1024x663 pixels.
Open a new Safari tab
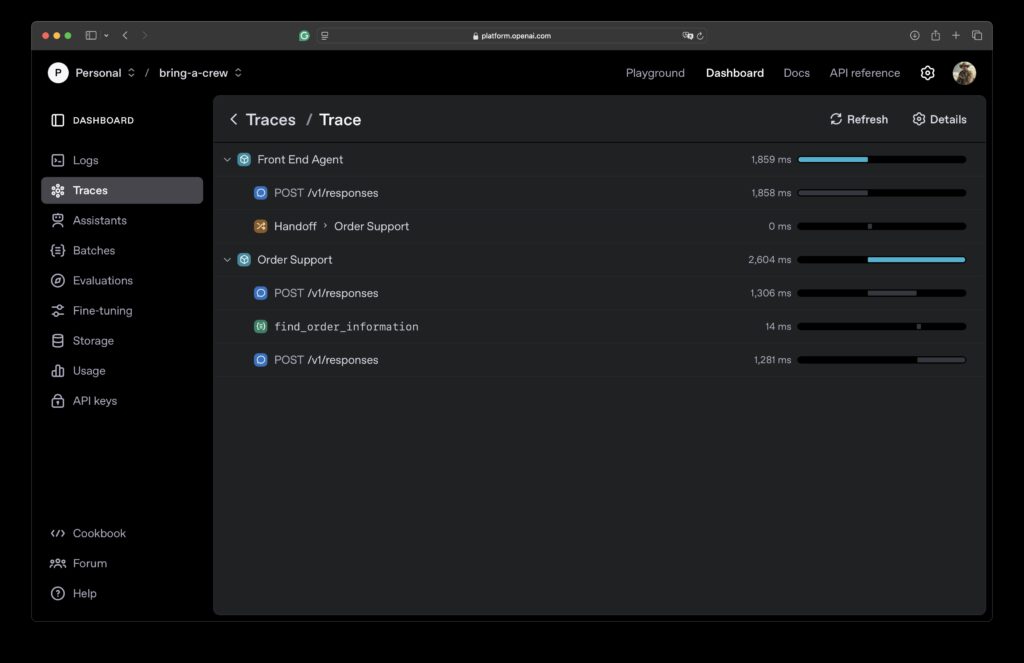955,35
